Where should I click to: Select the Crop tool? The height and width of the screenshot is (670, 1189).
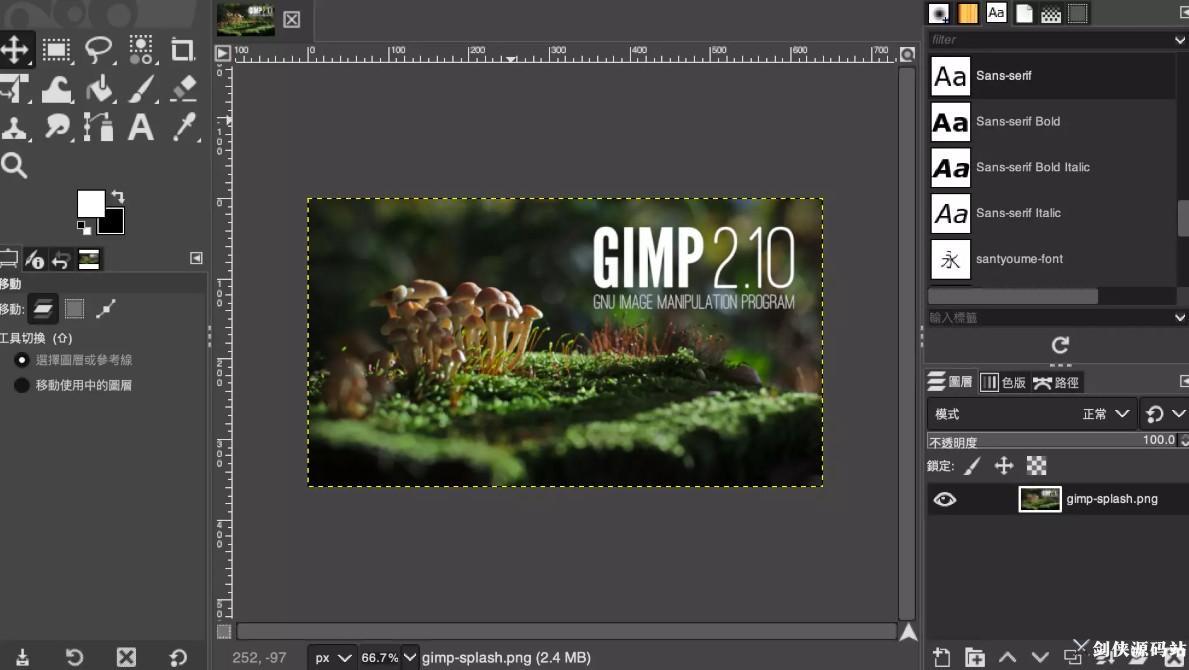coord(182,50)
